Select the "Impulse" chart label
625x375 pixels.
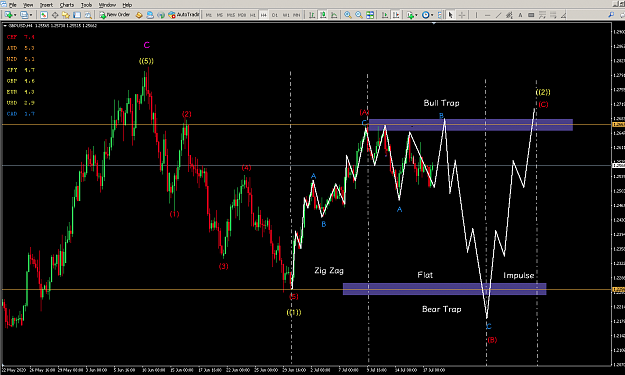(518, 275)
